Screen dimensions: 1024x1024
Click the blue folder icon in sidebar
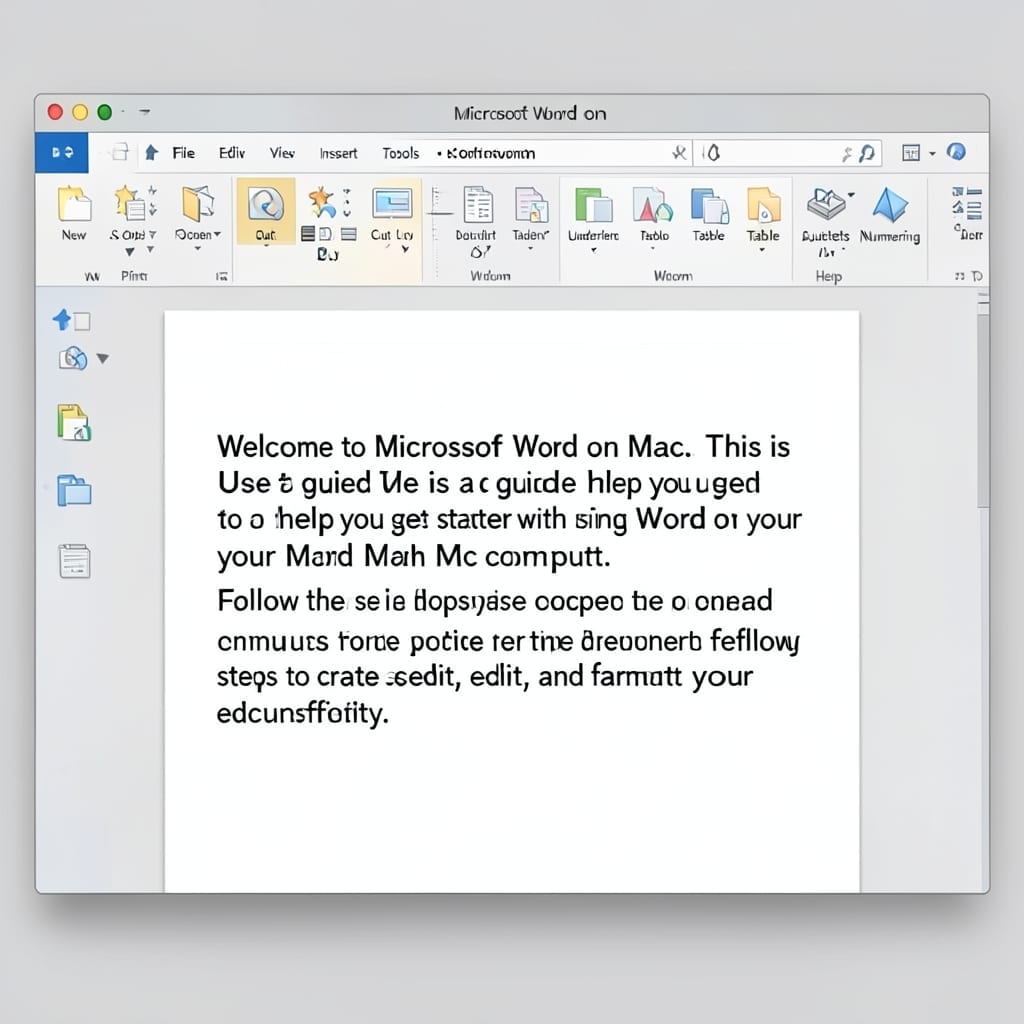click(74, 490)
